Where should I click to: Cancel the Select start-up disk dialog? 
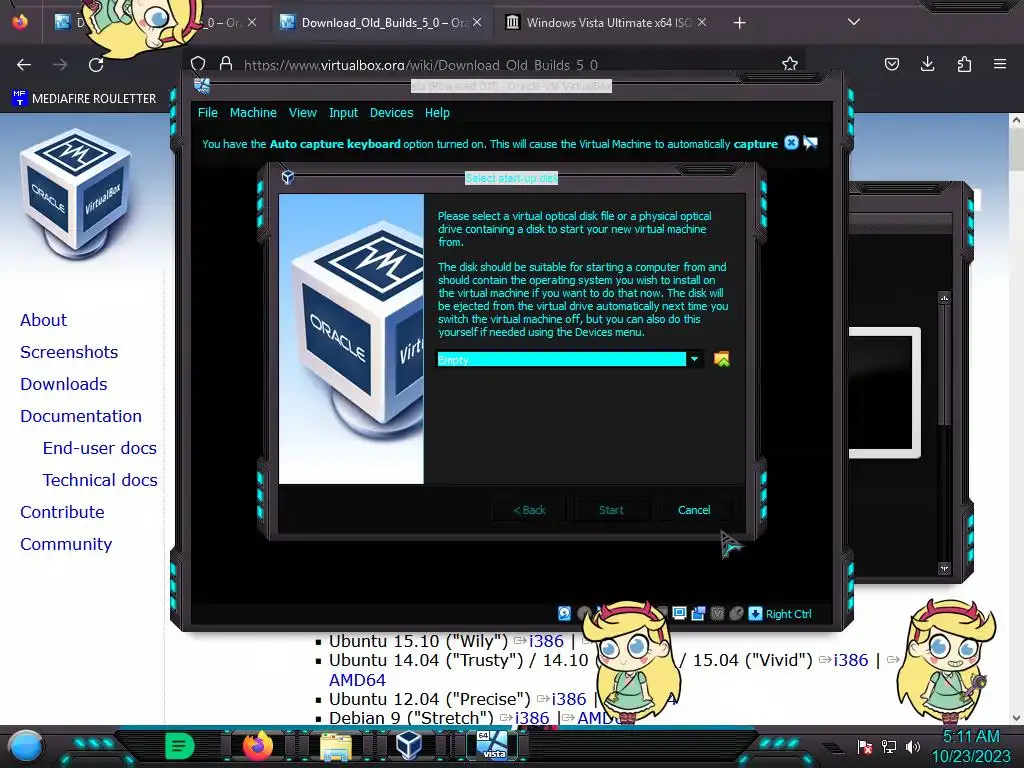point(694,510)
